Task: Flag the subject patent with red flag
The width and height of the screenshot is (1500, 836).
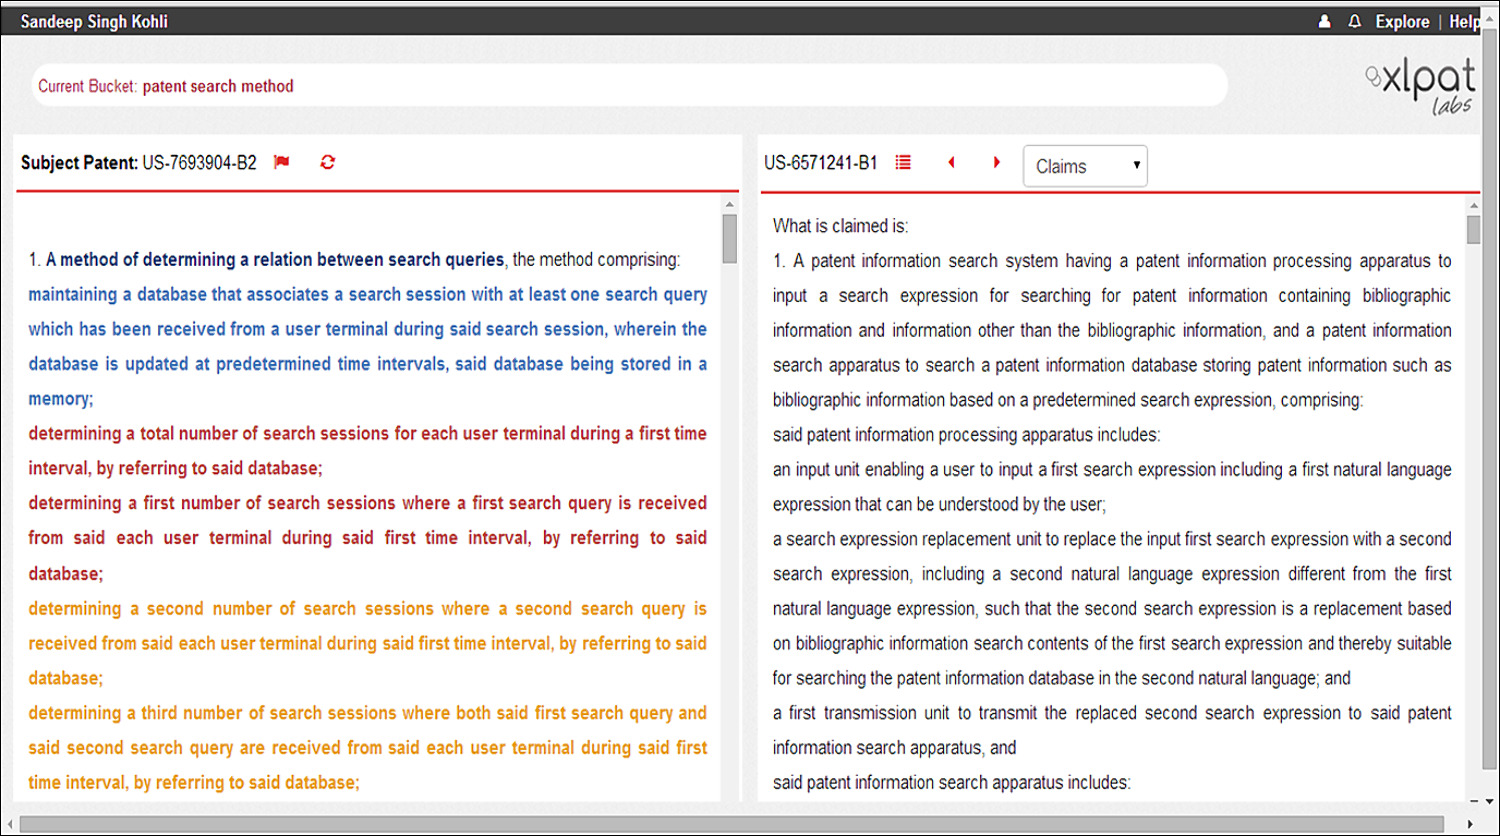Action: pyautogui.click(x=282, y=162)
